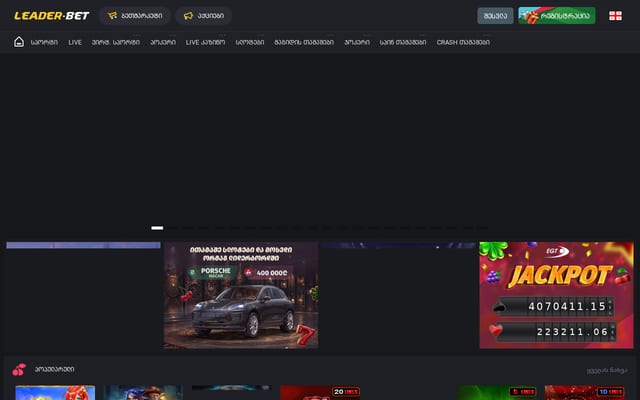Click the შესვლა login button
This screenshot has width=640, height=400.
click(495, 16)
